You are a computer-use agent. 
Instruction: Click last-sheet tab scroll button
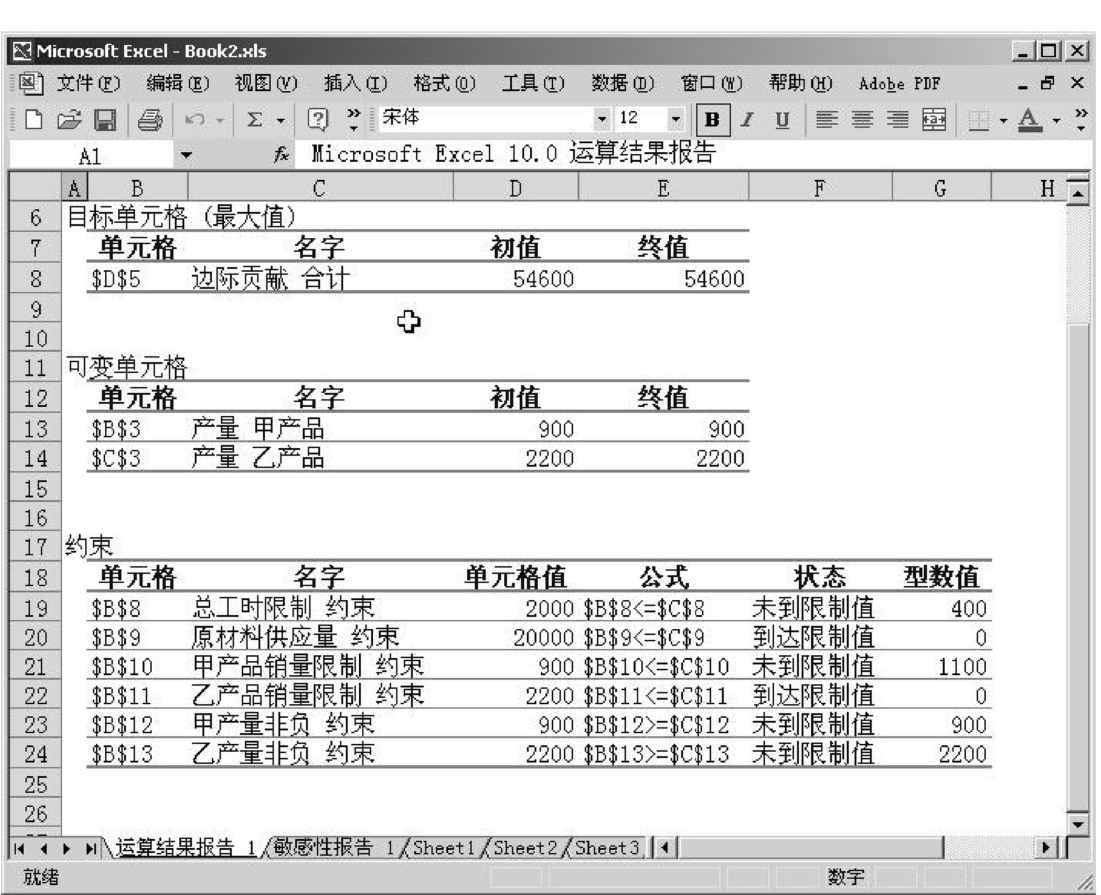(91, 849)
